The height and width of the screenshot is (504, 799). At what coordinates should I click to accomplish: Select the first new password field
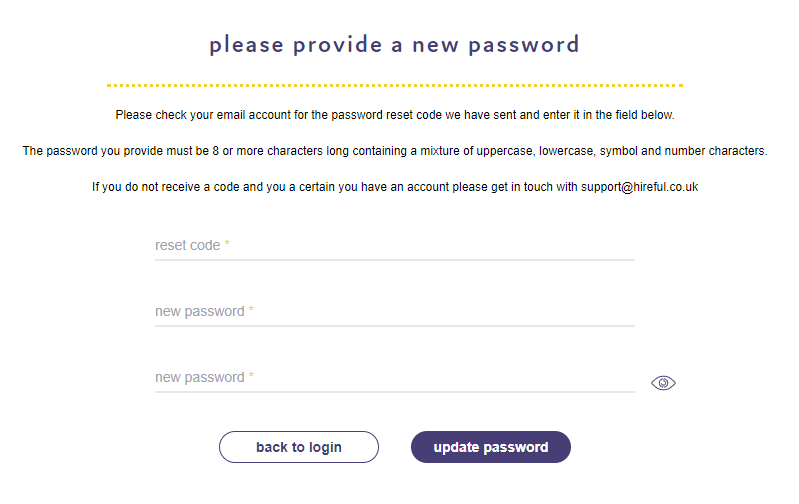click(395, 311)
